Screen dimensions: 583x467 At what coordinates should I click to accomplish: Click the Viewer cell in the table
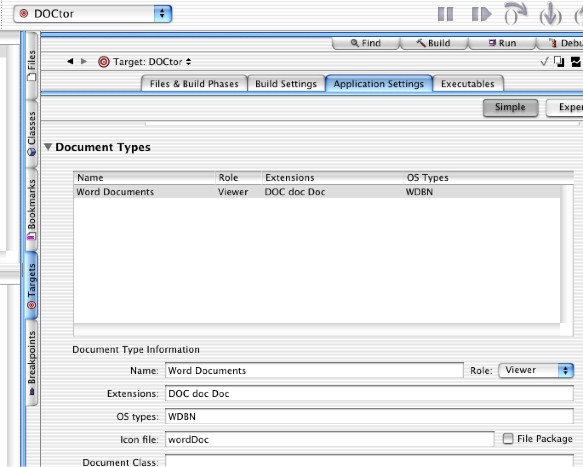[x=233, y=192]
